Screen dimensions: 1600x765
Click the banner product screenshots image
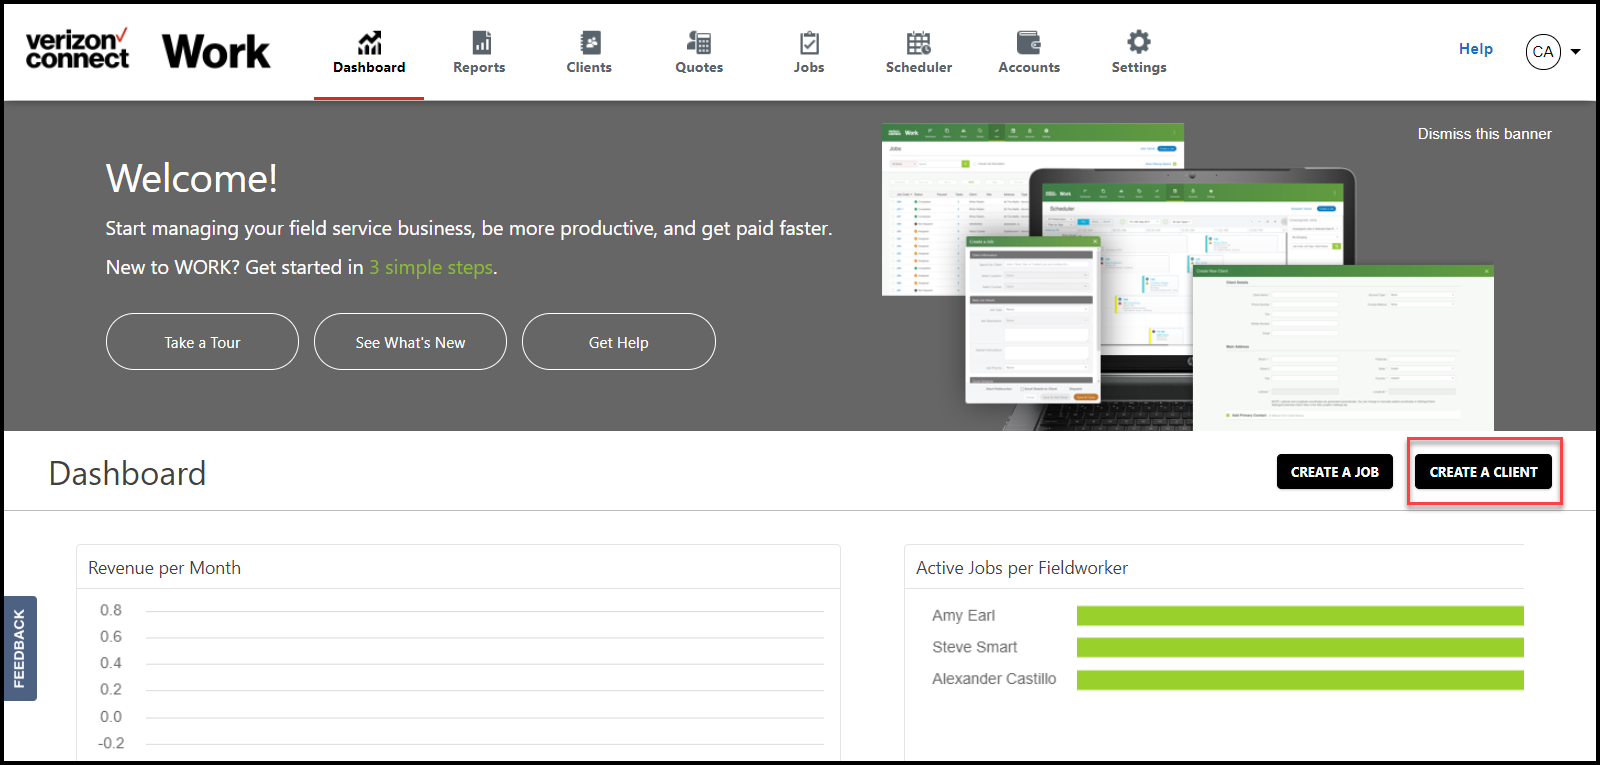click(1188, 277)
